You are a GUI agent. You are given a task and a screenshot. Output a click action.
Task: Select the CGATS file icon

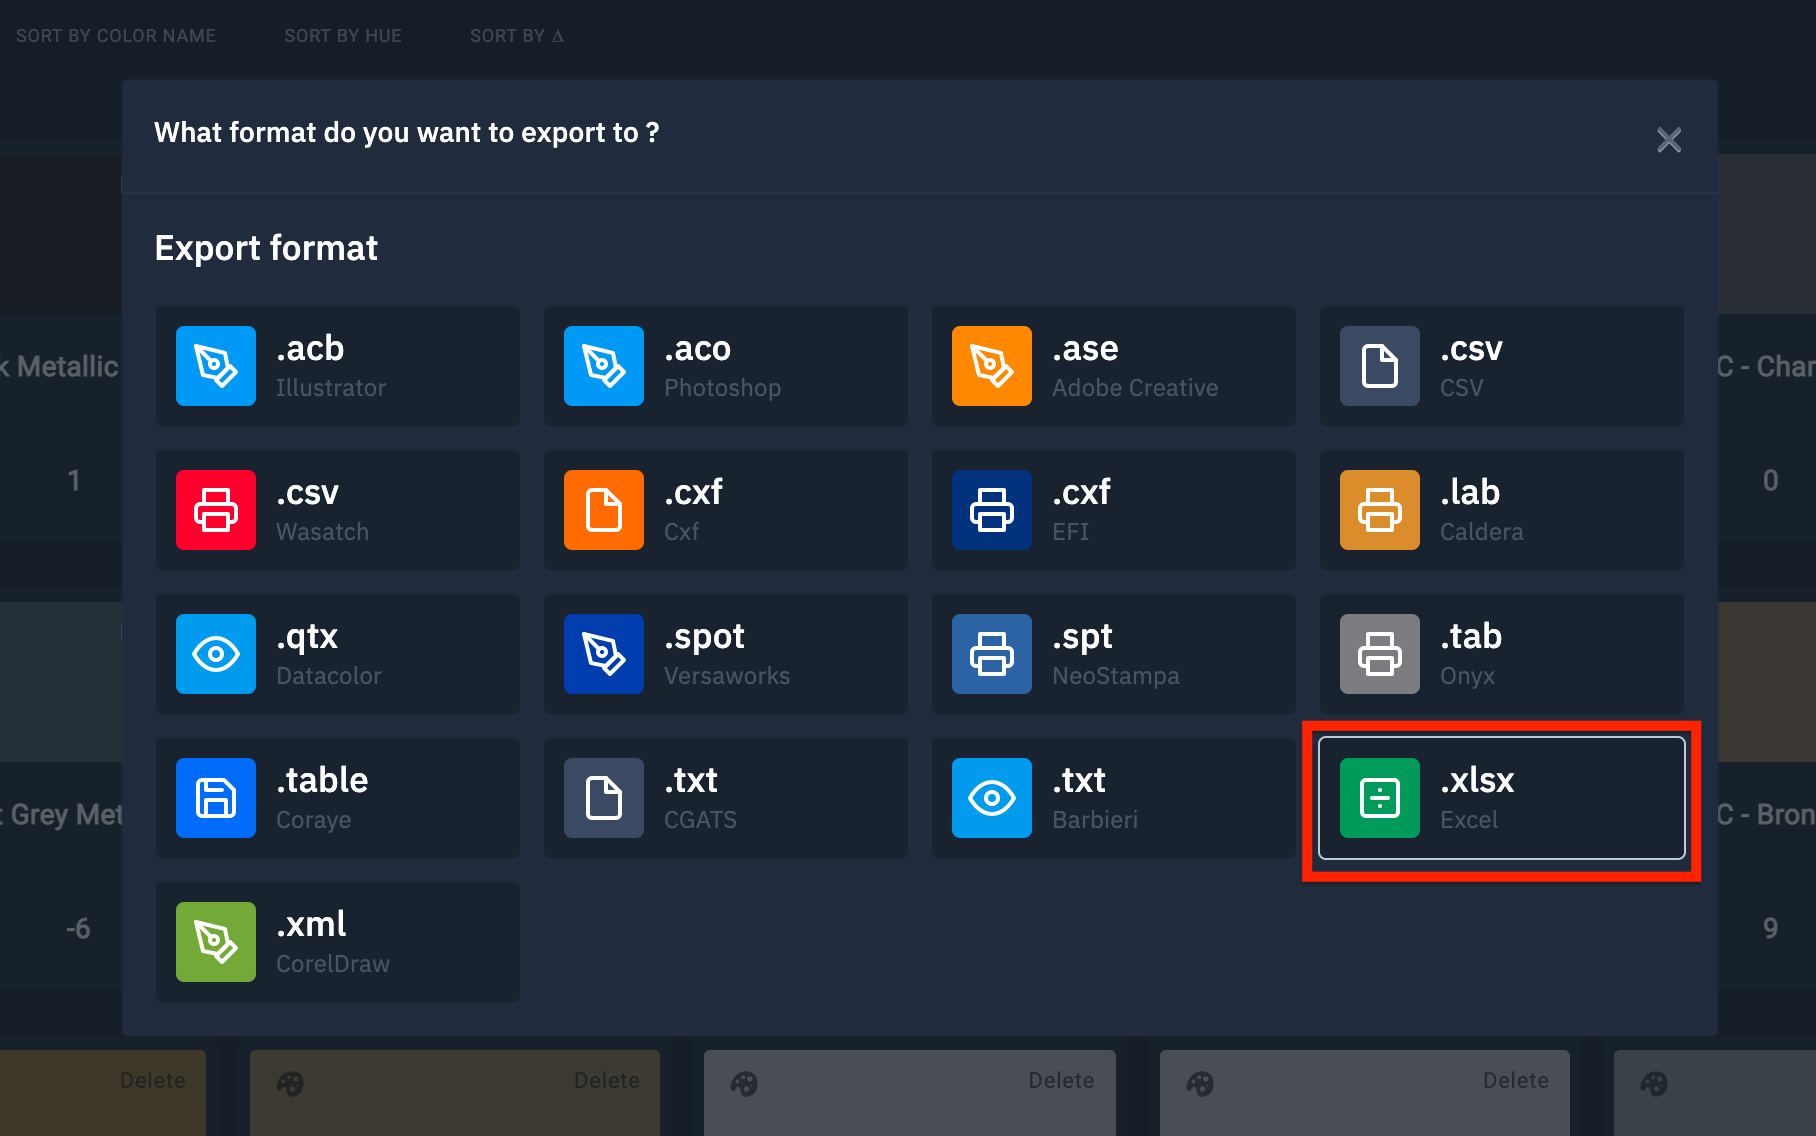tap(604, 798)
